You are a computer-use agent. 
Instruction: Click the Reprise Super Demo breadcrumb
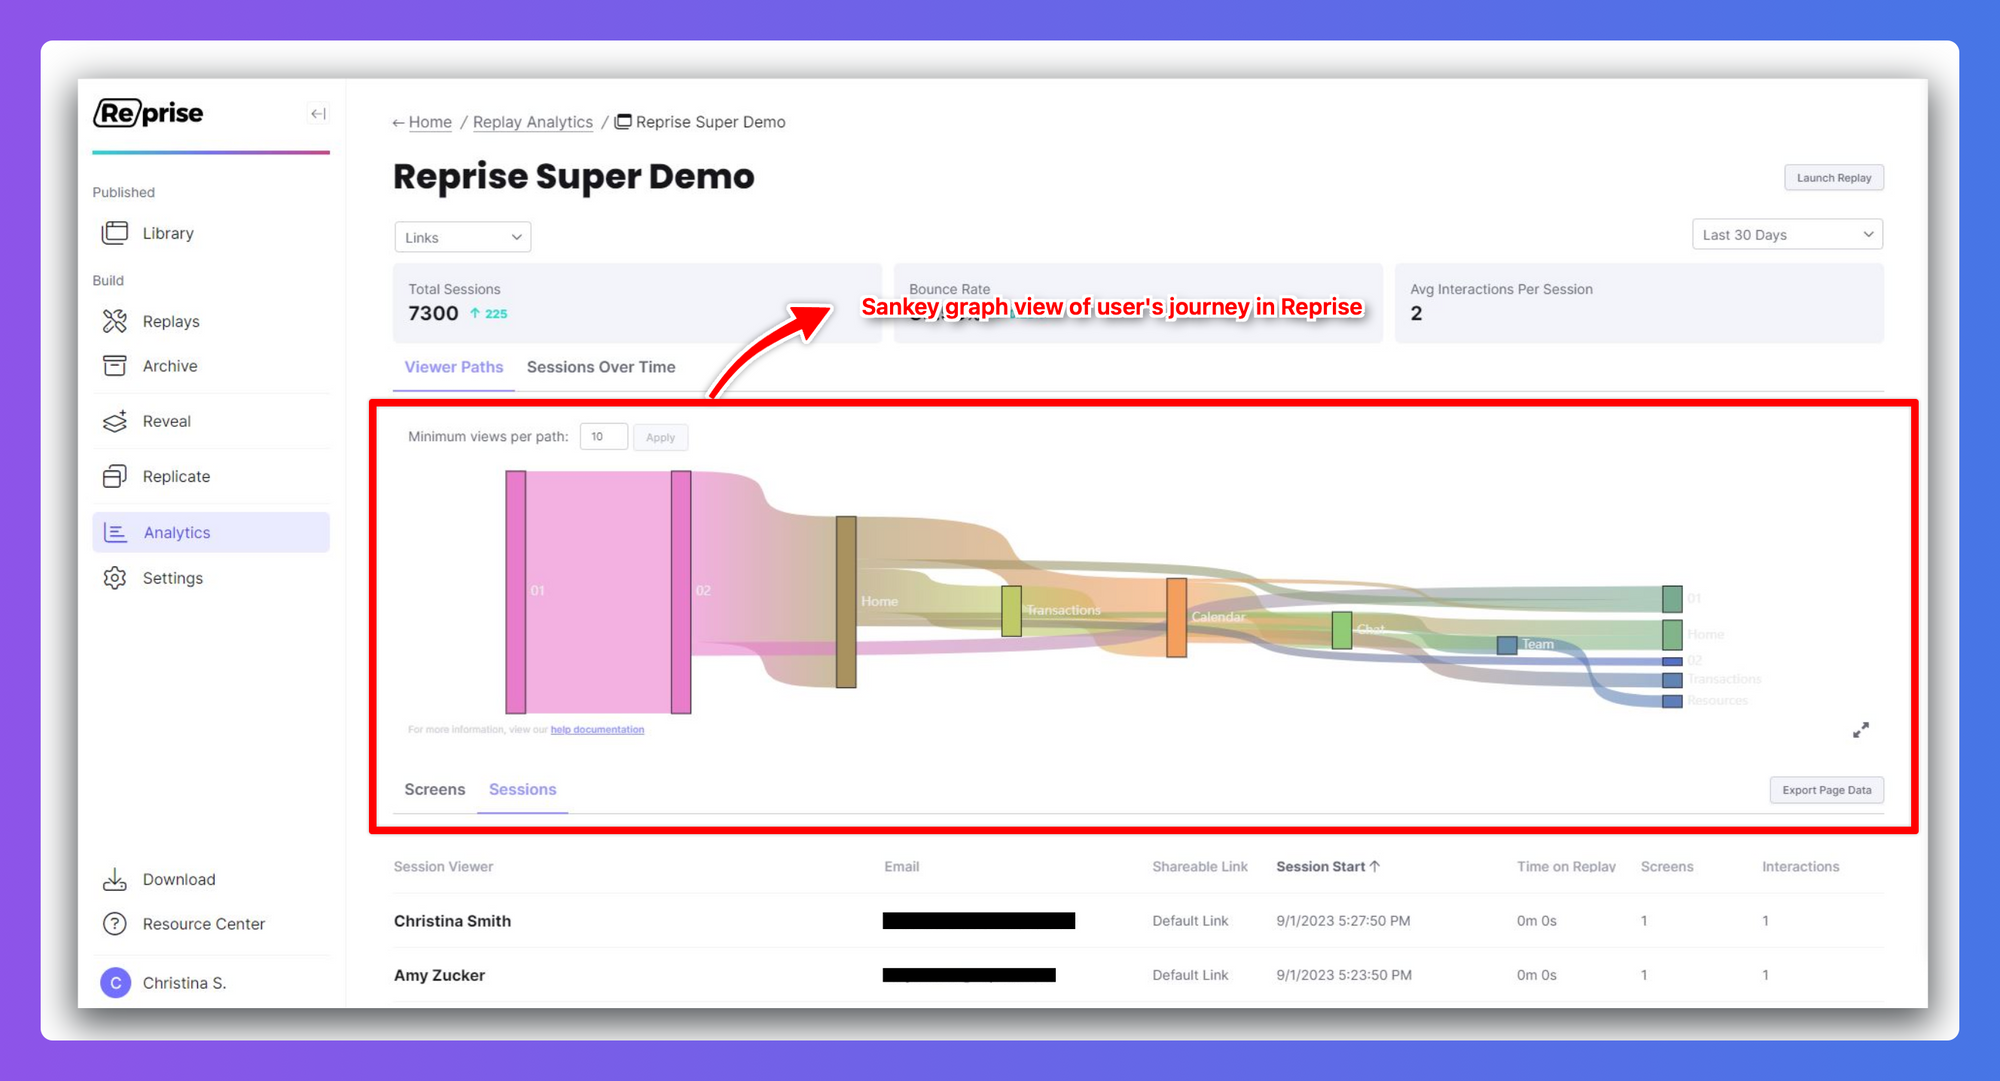700,122
